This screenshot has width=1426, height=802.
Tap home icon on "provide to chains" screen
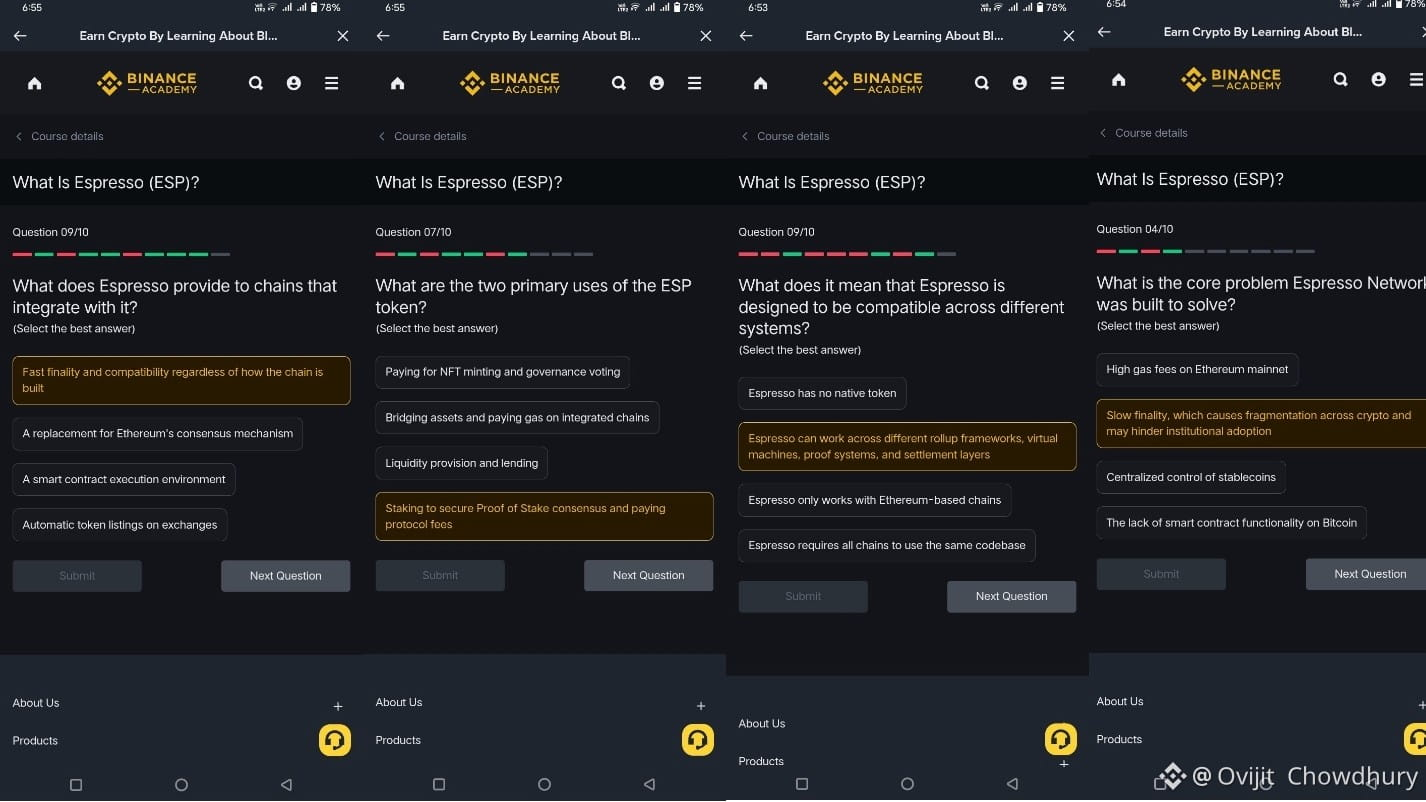pos(35,83)
